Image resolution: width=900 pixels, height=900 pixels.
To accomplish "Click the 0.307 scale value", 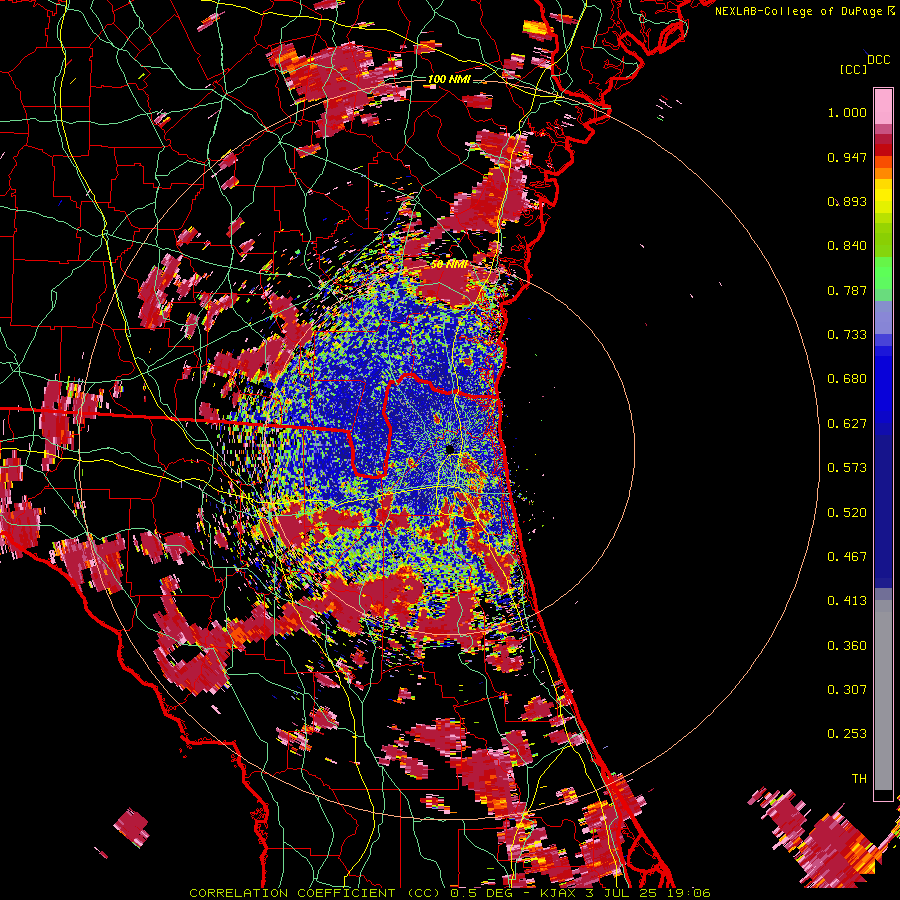I will 847,690.
